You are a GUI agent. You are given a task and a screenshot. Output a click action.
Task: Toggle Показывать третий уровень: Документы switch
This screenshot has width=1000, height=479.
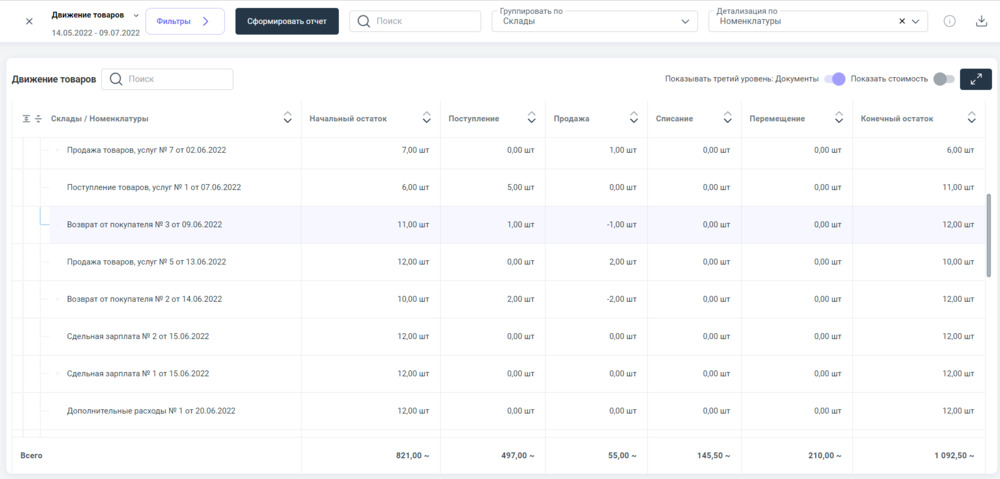pyautogui.click(x=836, y=79)
